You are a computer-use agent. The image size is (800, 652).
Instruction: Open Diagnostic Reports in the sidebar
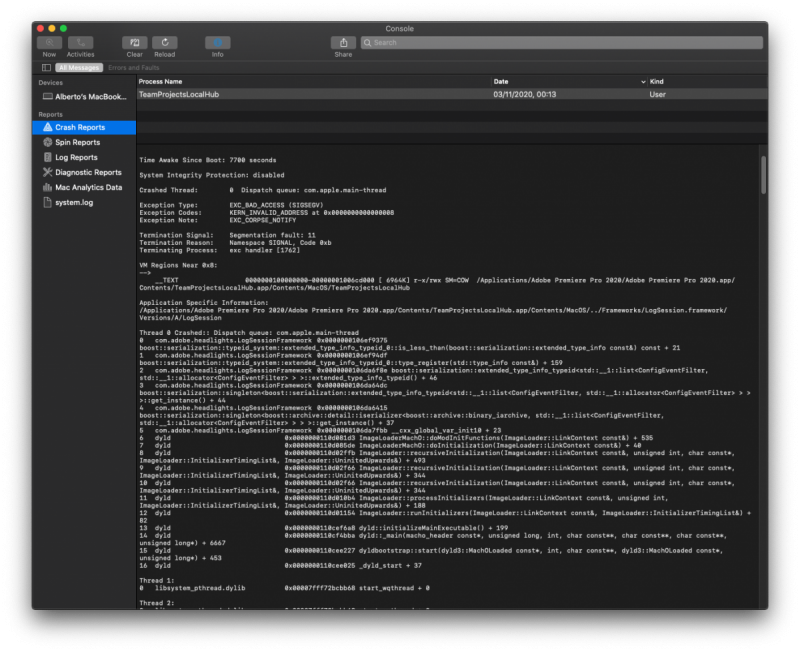(88, 172)
